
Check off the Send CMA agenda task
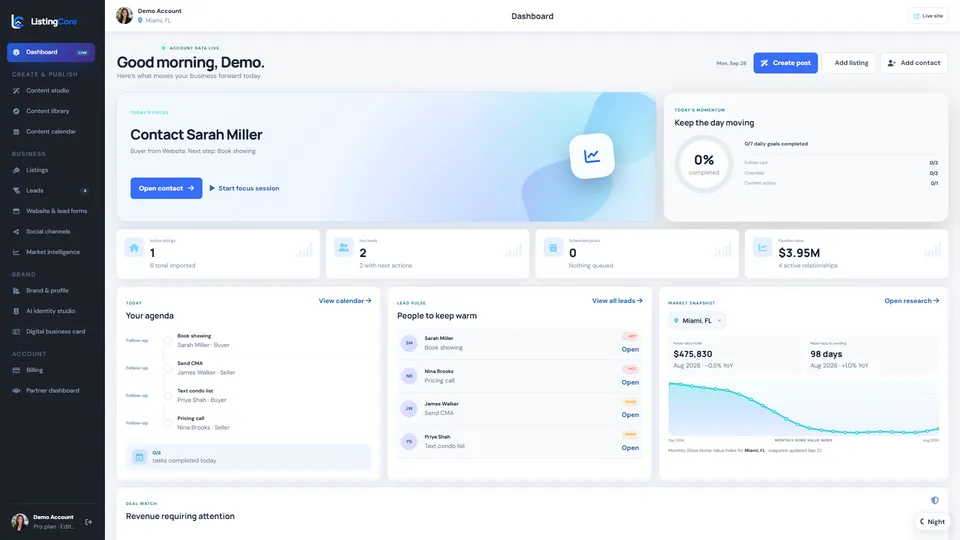click(168, 368)
